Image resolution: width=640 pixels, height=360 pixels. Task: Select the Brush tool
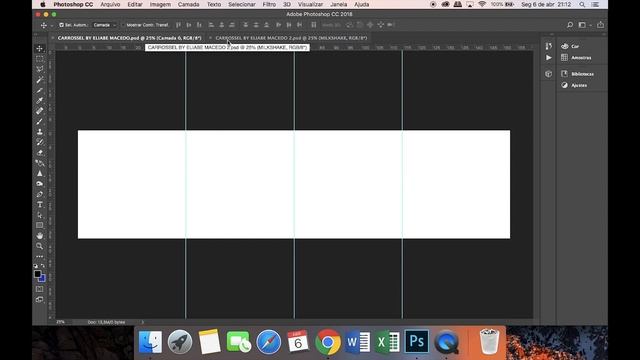(x=40, y=121)
